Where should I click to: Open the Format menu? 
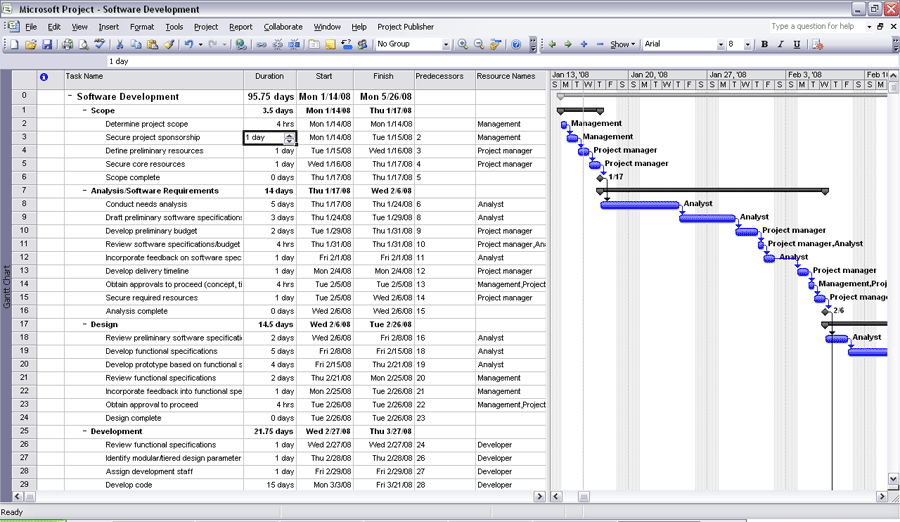[x=142, y=27]
